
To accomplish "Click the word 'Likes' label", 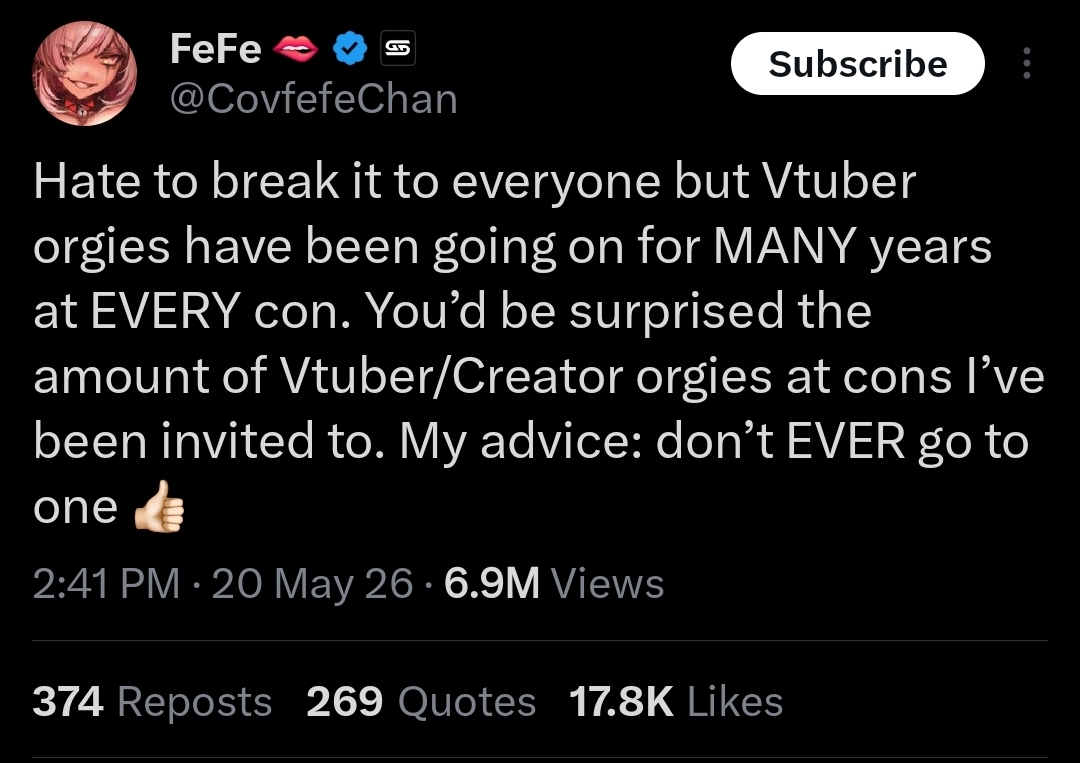I will coord(735,702).
